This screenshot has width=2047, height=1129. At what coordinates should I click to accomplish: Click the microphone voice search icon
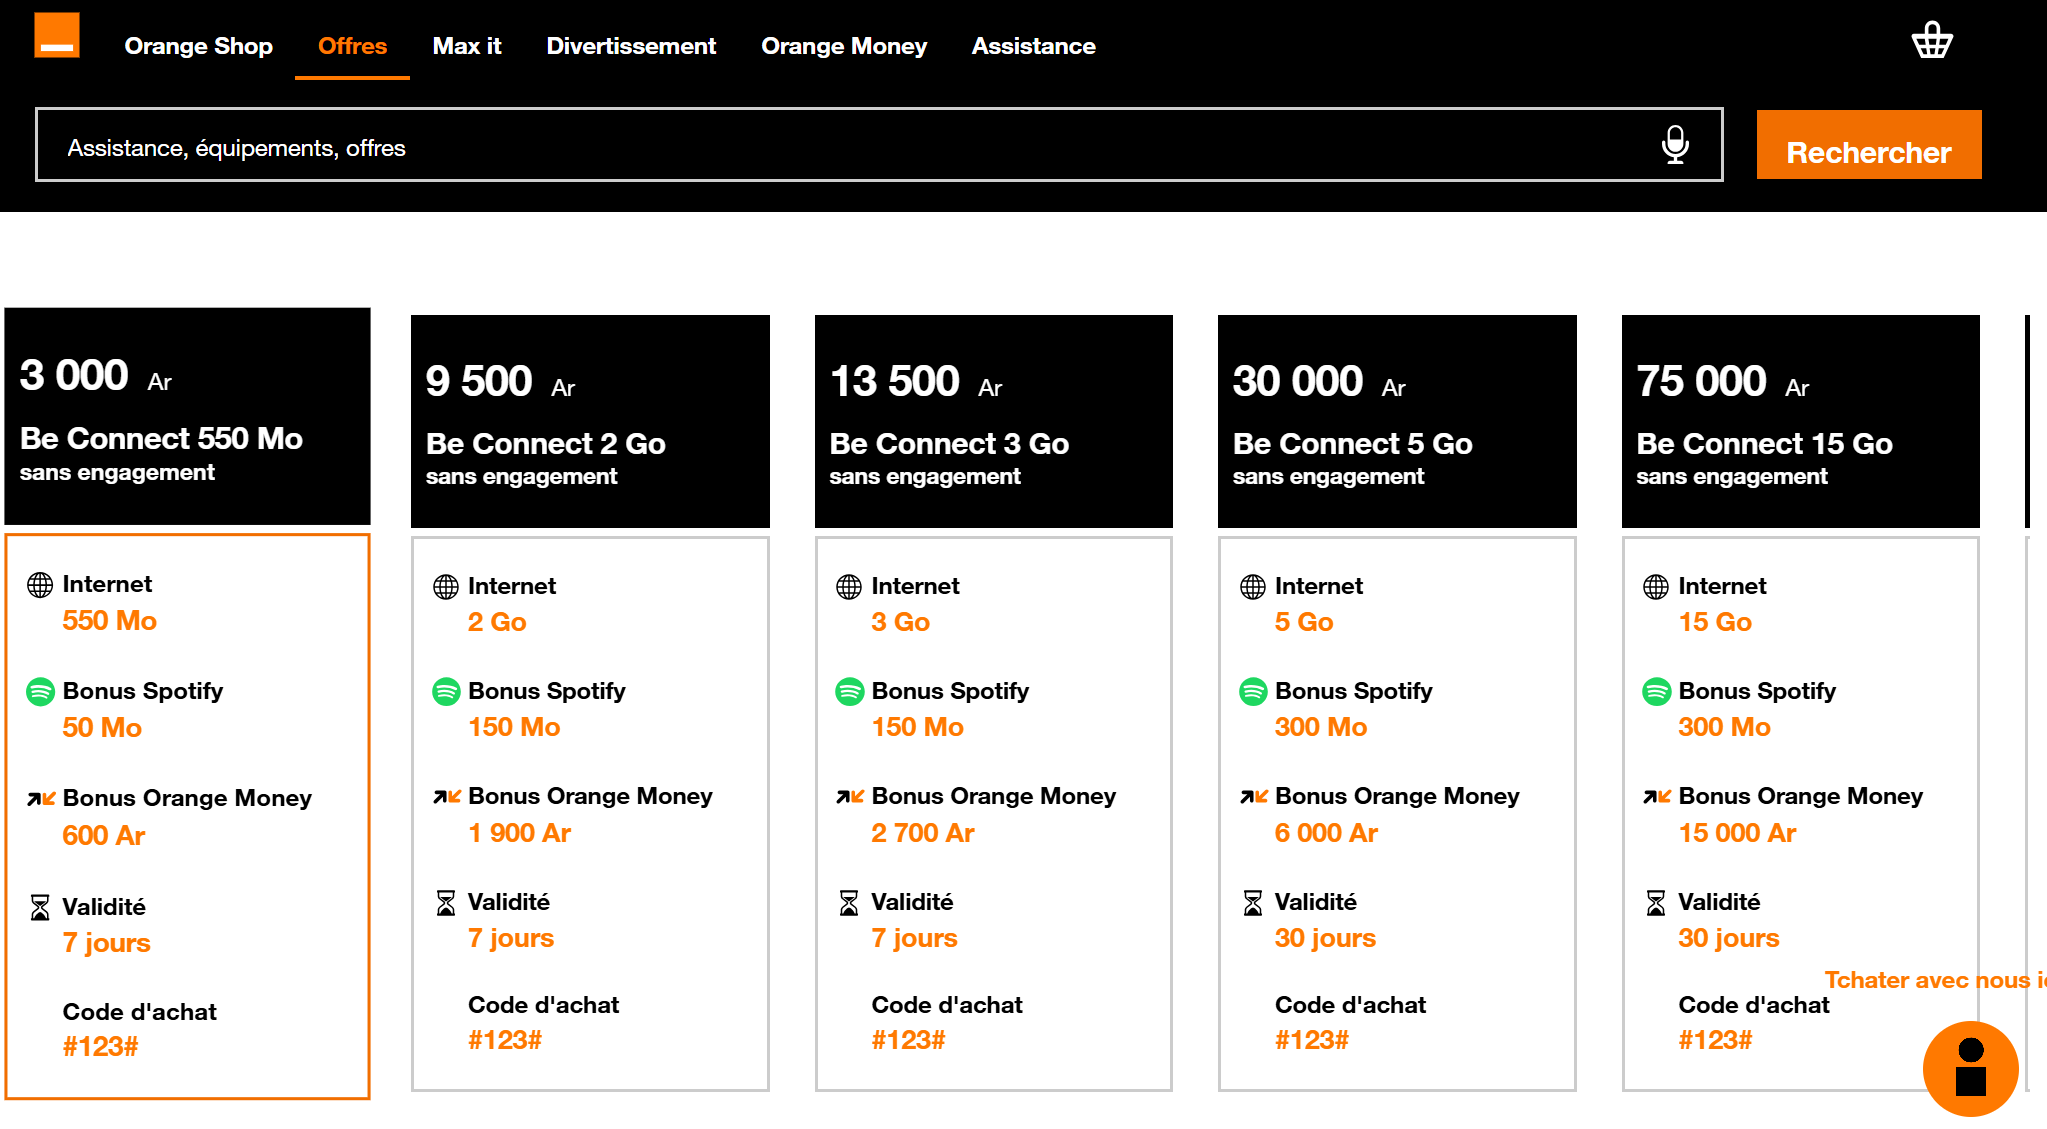point(1675,145)
